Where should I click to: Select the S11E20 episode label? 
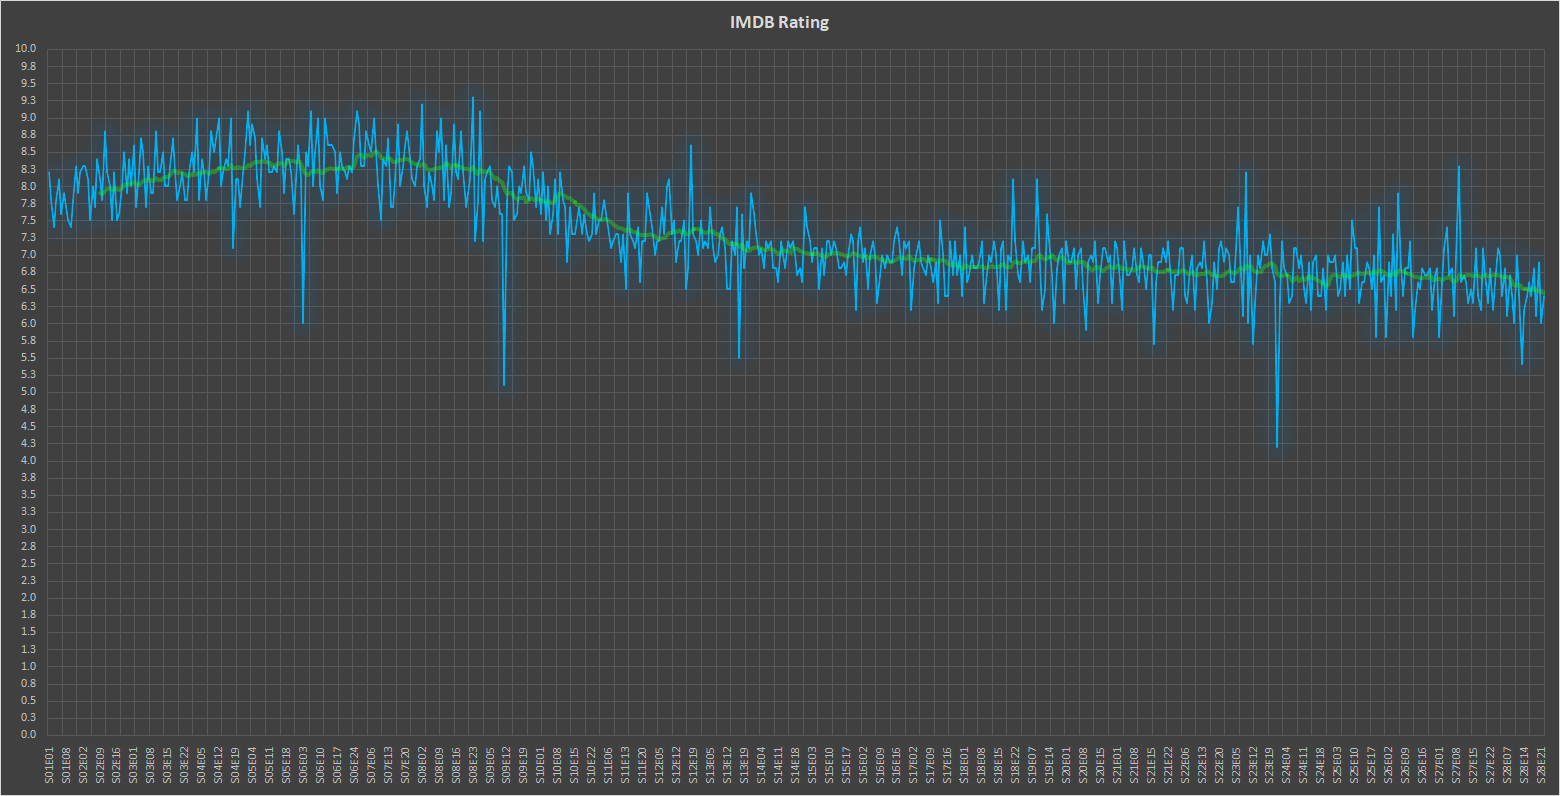tap(642, 765)
